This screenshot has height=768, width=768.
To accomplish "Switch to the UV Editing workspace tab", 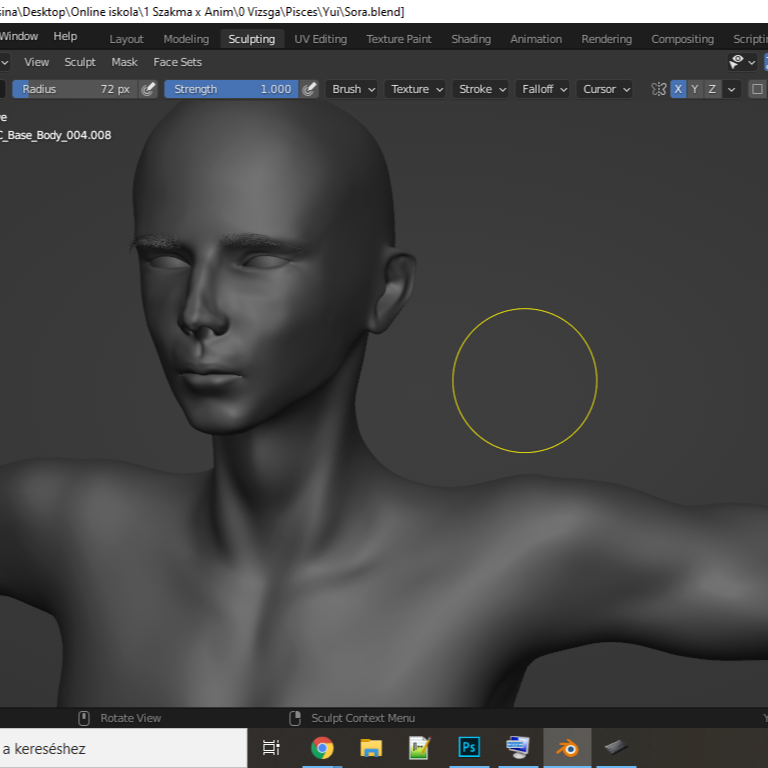I will pos(320,39).
